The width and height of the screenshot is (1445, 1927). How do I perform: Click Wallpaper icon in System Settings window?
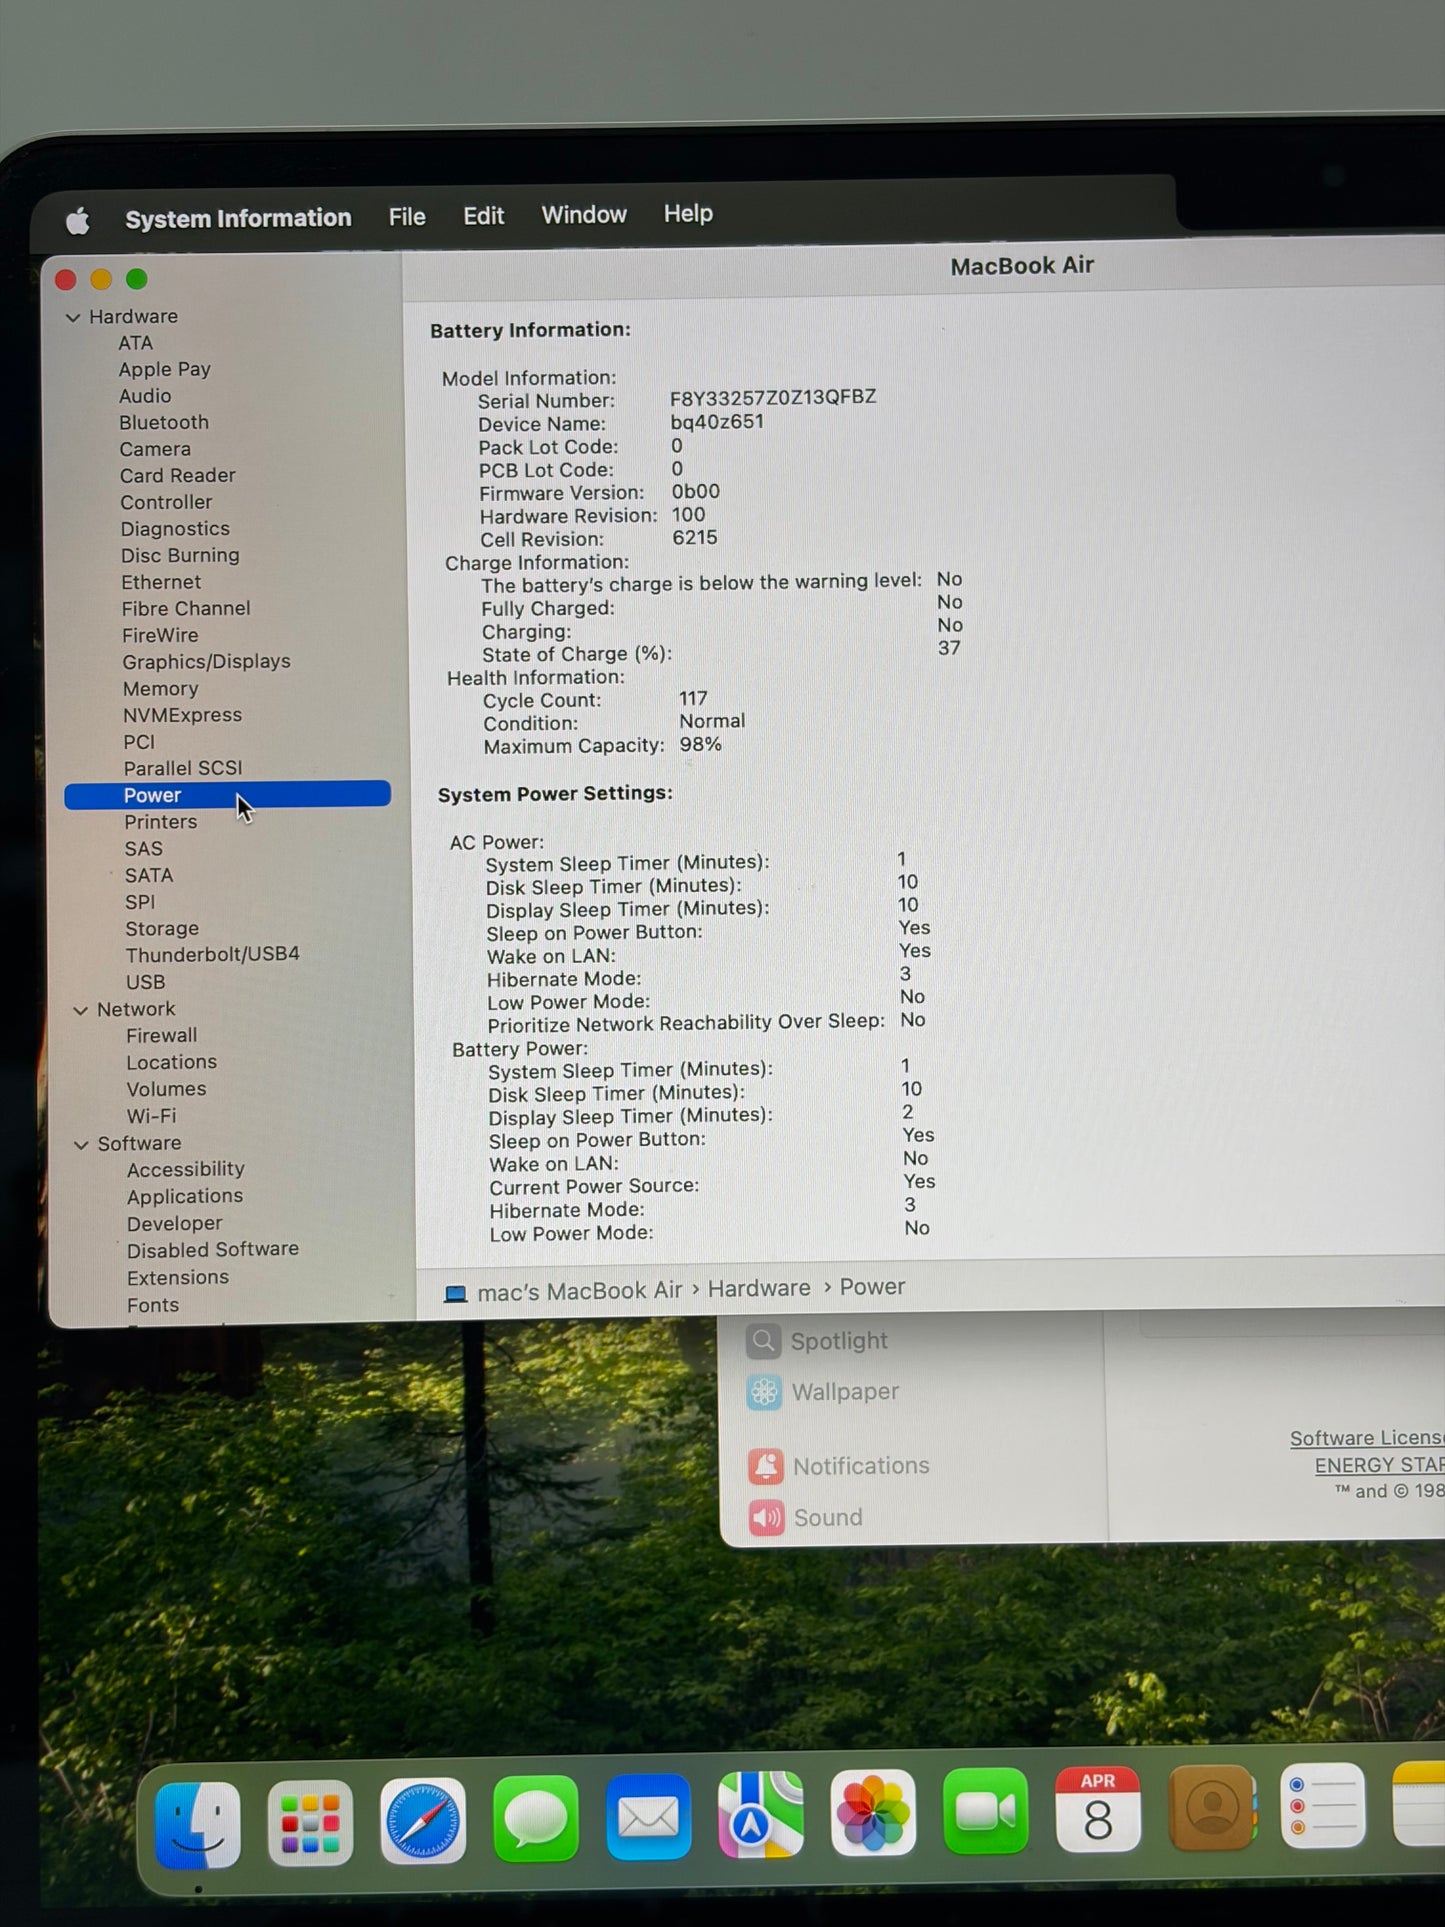pyautogui.click(x=764, y=1392)
